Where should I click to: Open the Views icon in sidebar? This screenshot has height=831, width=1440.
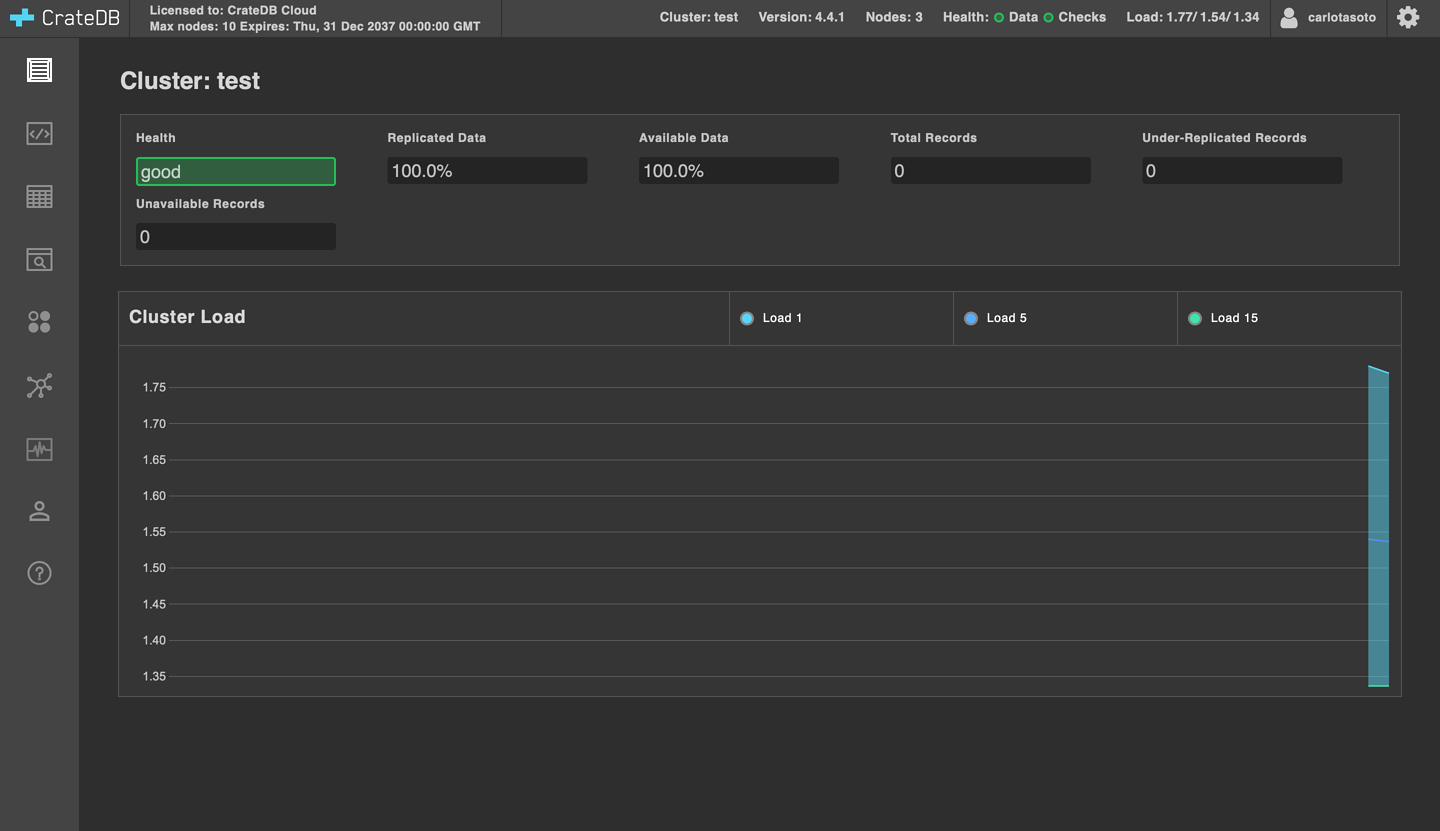click(x=39, y=260)
